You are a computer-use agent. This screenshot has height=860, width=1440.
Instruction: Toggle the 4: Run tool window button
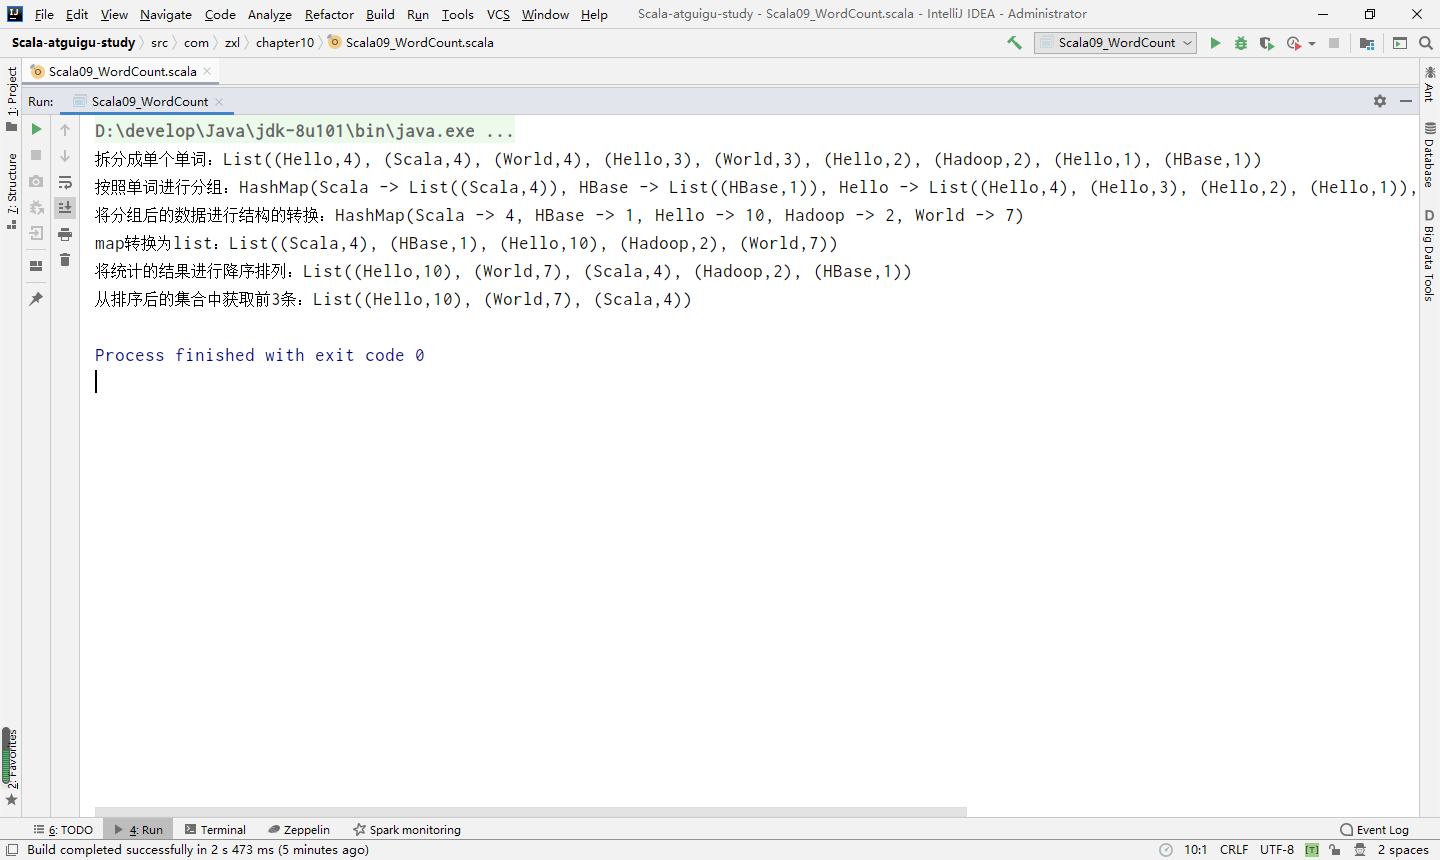pos(139,830)
